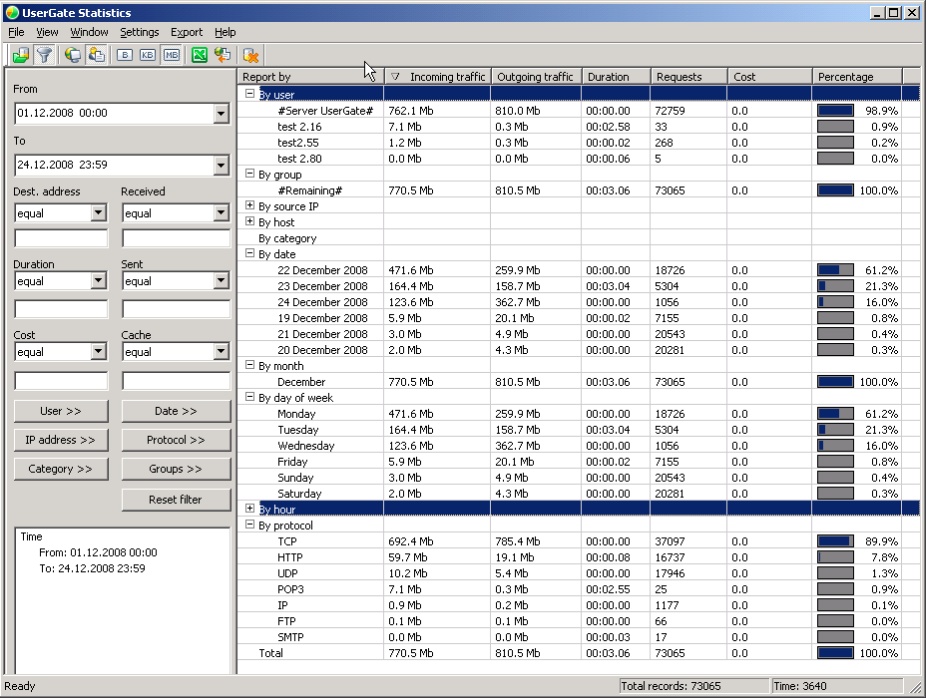
Task: Set traffic units to bytes (B)
Action: (x=124, y=55)
